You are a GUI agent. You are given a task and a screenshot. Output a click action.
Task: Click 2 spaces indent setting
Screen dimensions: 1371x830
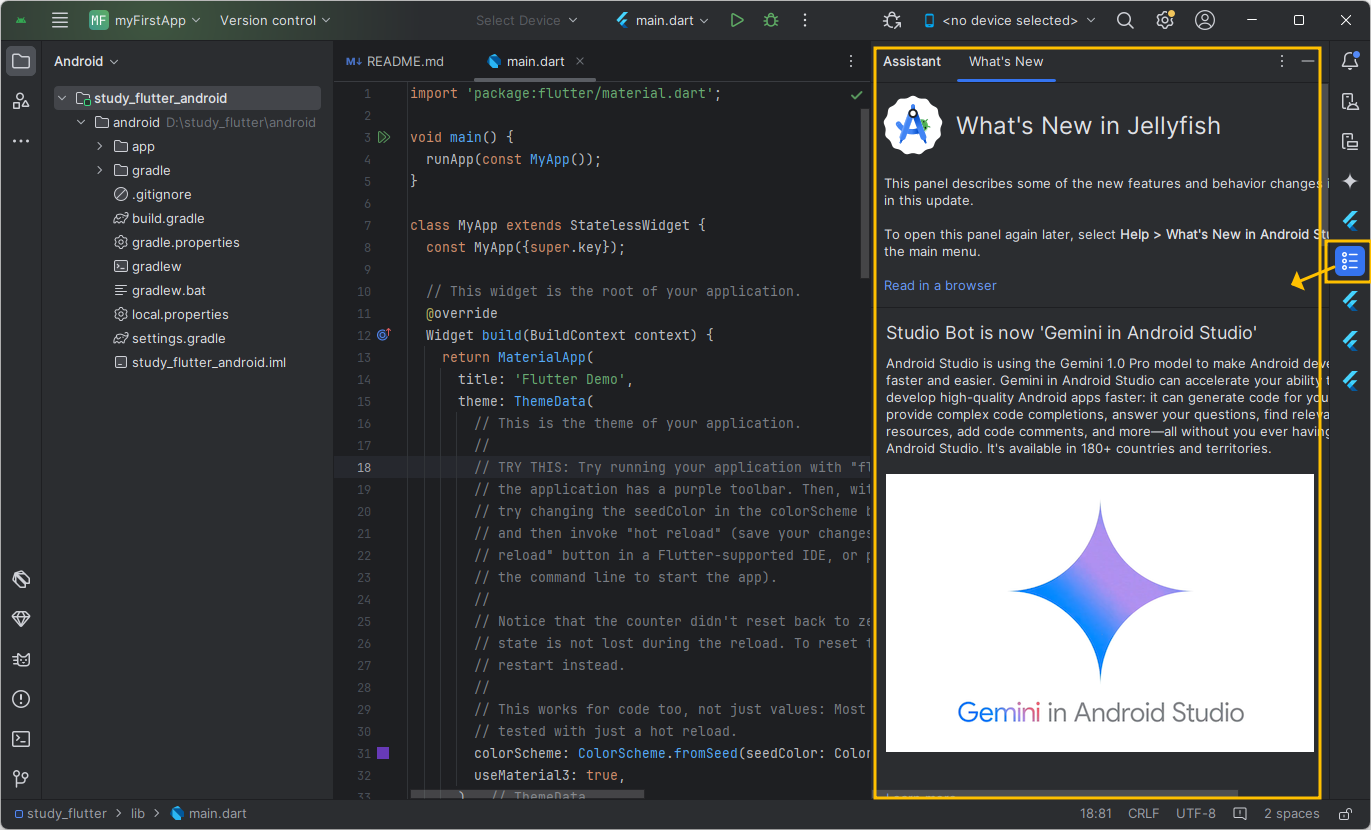(1291, 813)
